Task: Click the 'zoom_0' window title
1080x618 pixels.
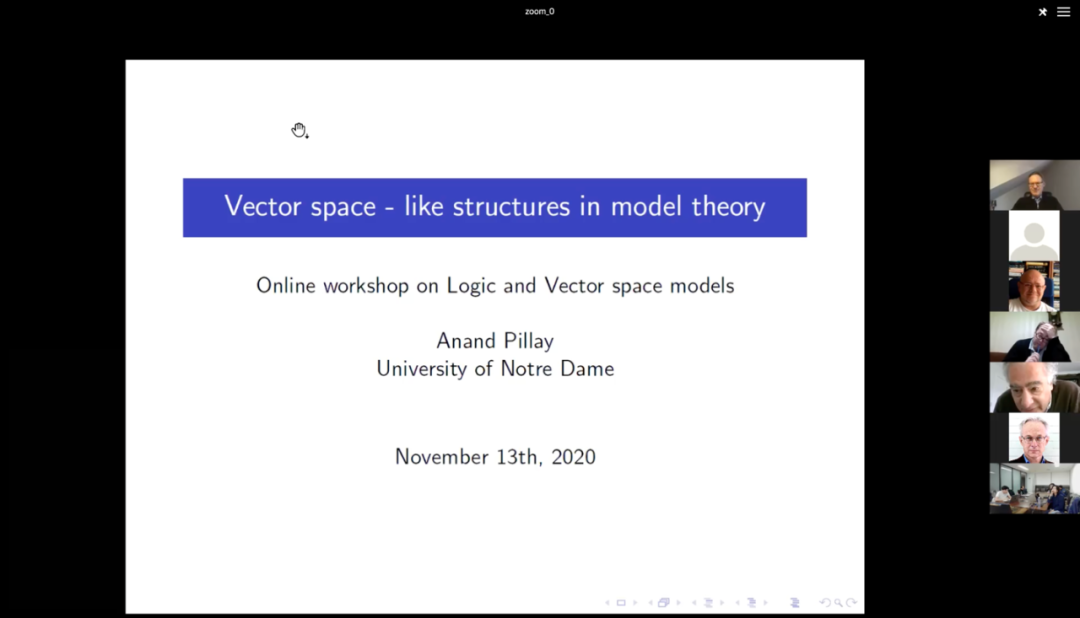Action: pyautogui.click(x=539, y=11)
